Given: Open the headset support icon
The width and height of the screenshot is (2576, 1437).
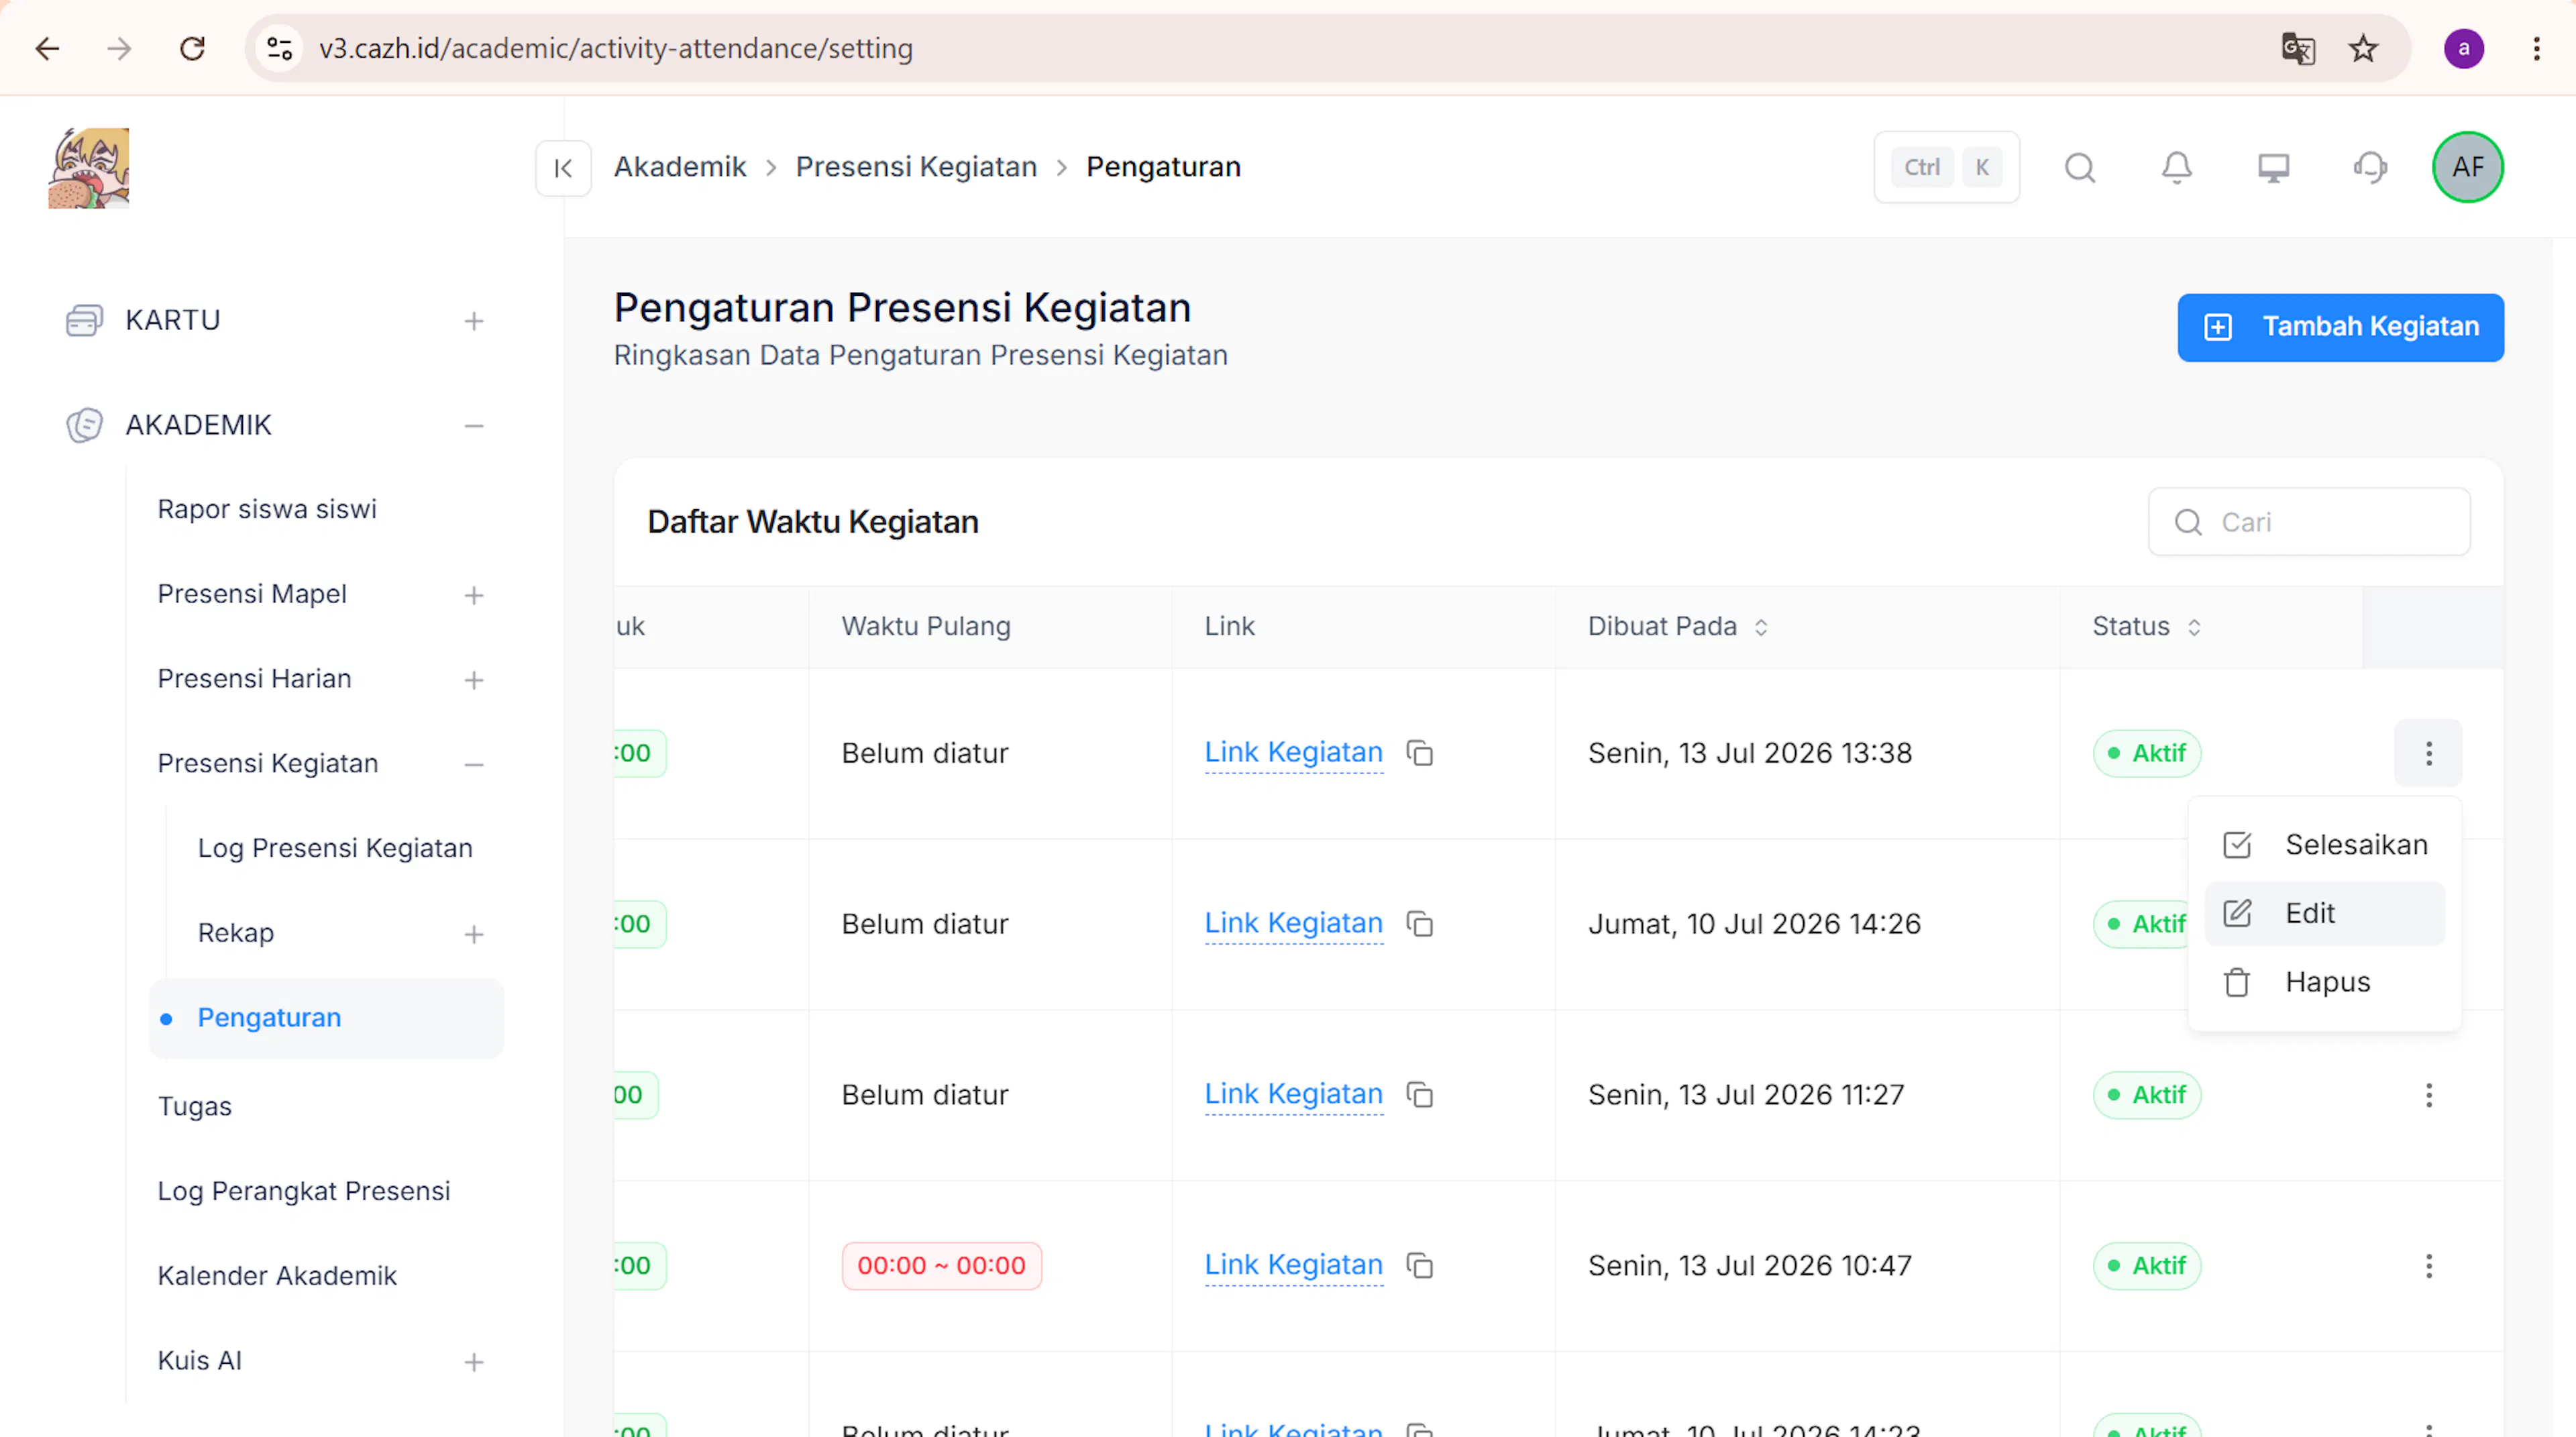Looking at the screenshot, I should tap(2371, 167).
